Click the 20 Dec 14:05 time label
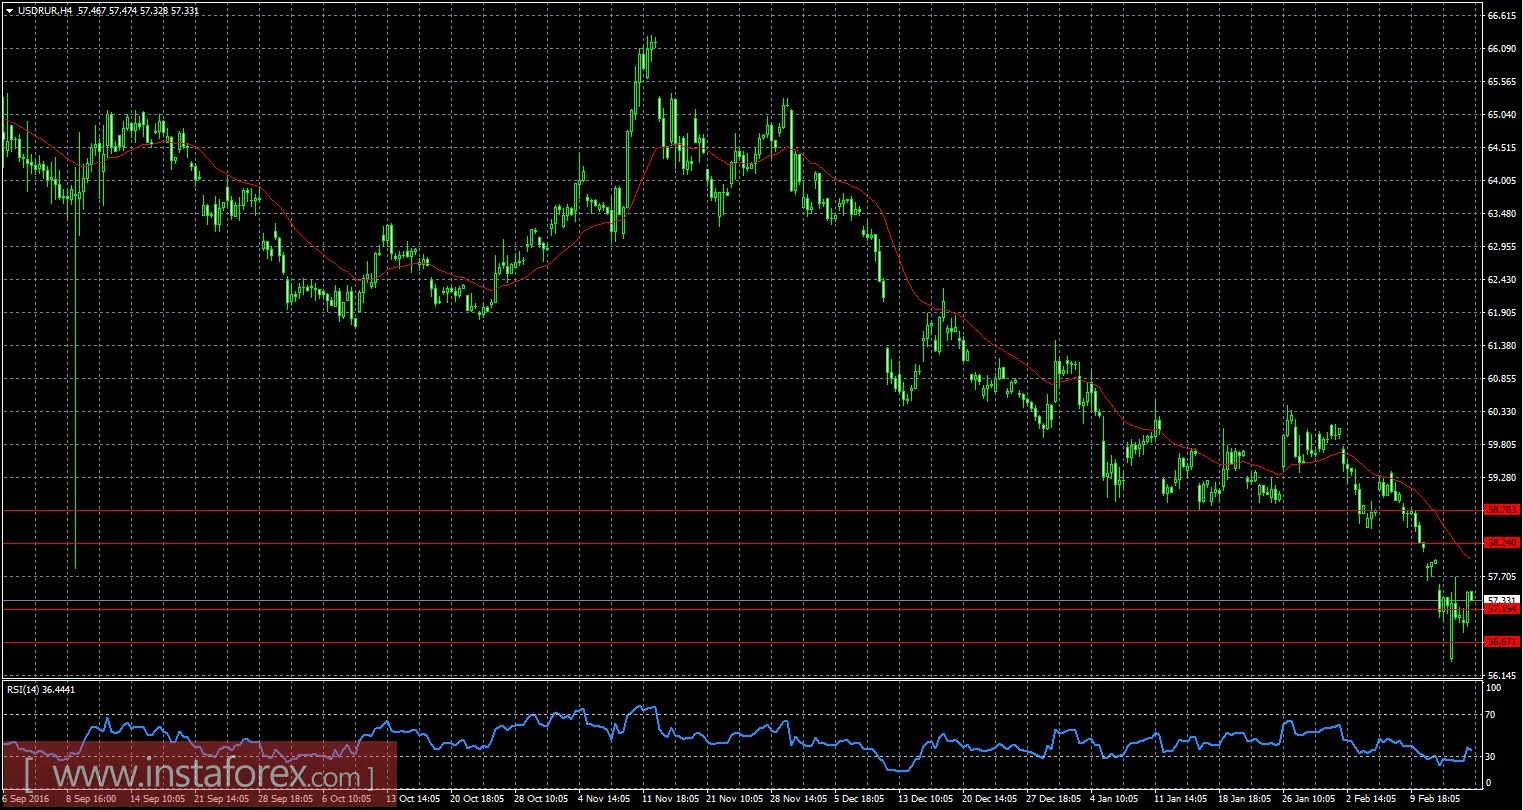The image size is (1523, 810). [x=990, y=800]
